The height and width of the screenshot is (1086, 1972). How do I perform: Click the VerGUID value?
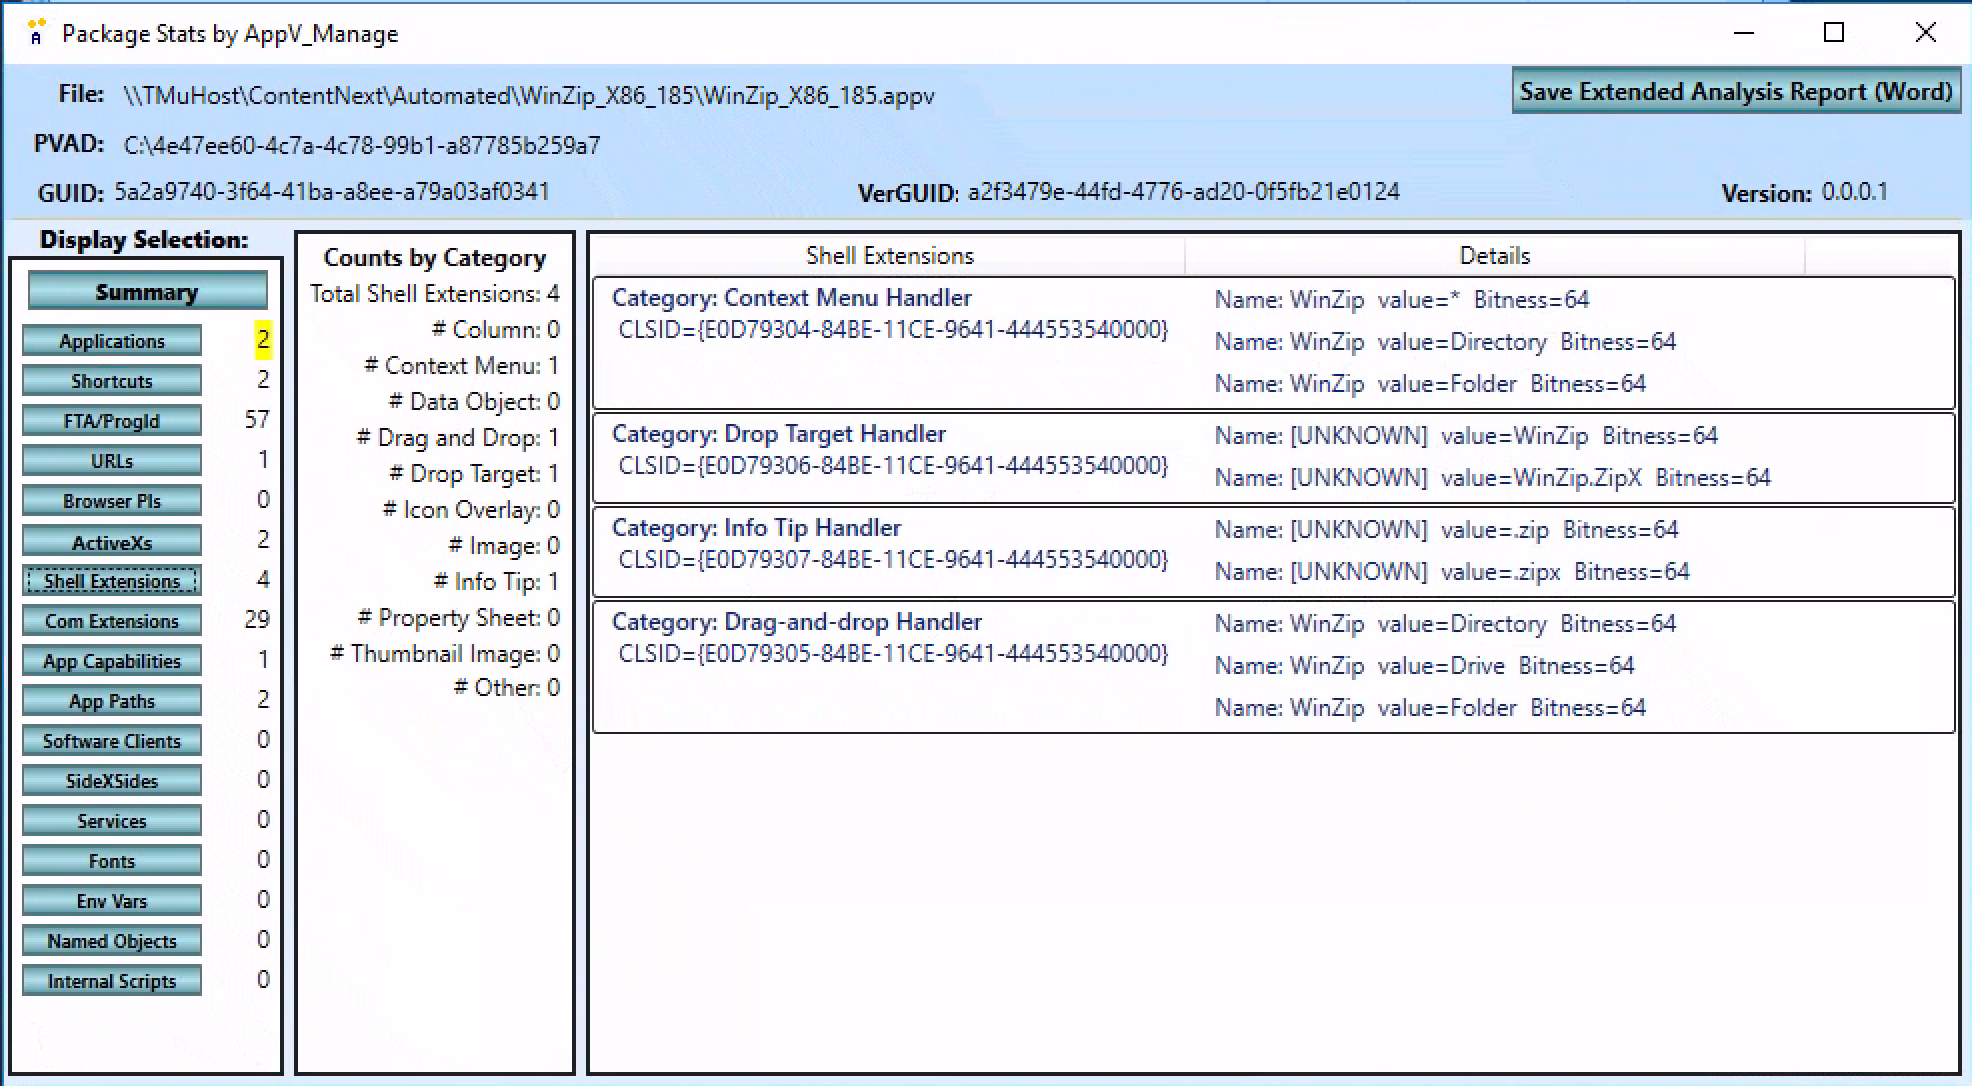click(x=1184, y=192)
